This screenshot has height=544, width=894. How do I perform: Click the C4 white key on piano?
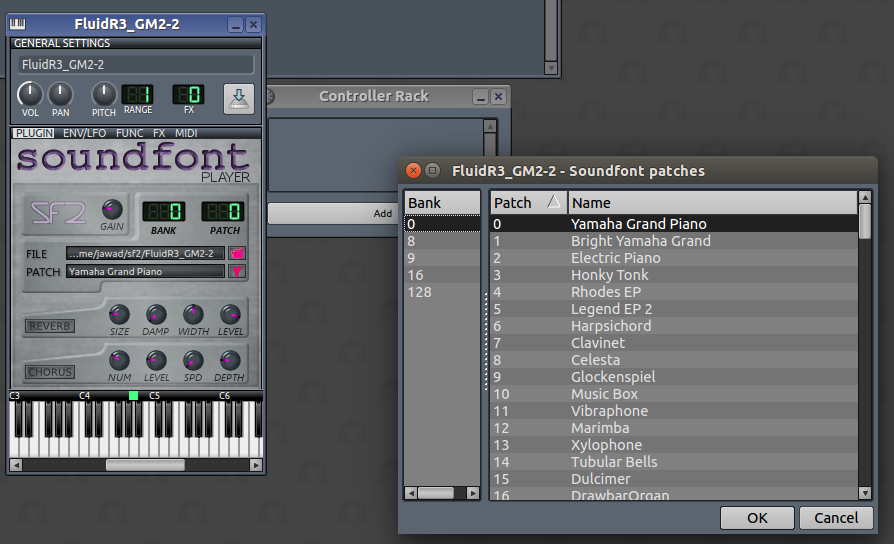85,445
